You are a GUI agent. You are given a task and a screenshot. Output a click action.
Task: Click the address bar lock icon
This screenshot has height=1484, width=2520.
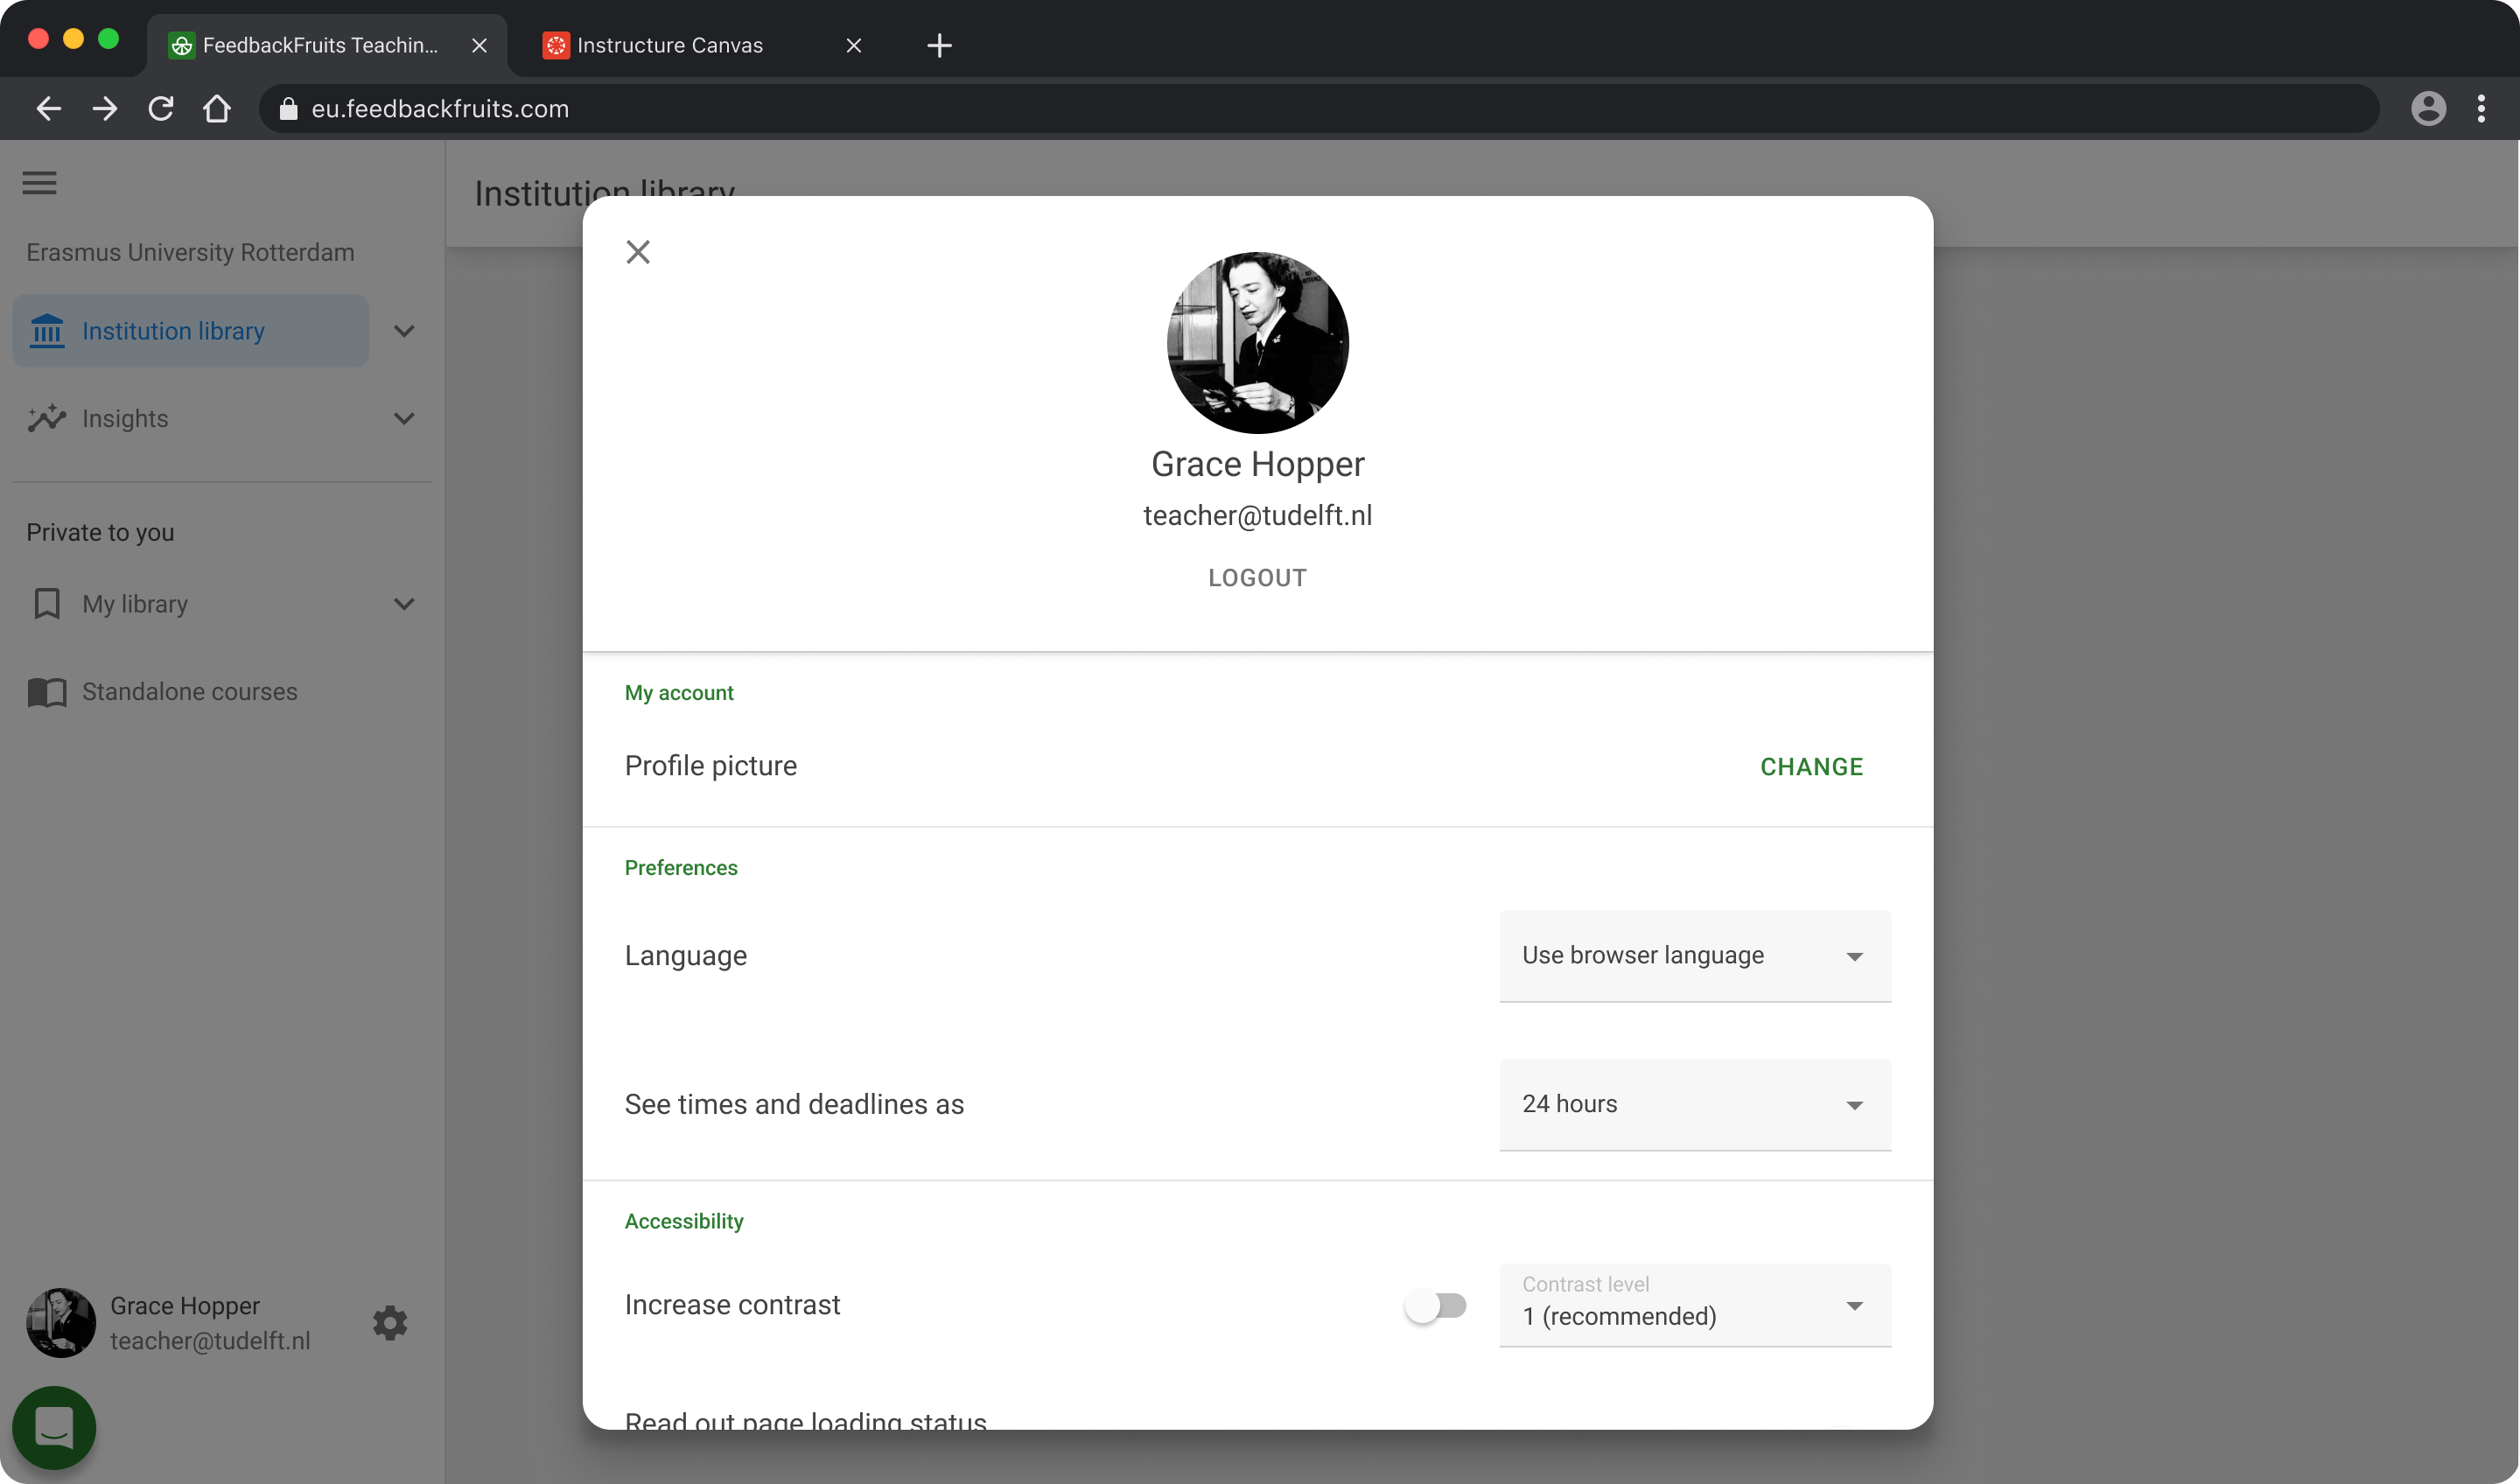pos(288,109)
